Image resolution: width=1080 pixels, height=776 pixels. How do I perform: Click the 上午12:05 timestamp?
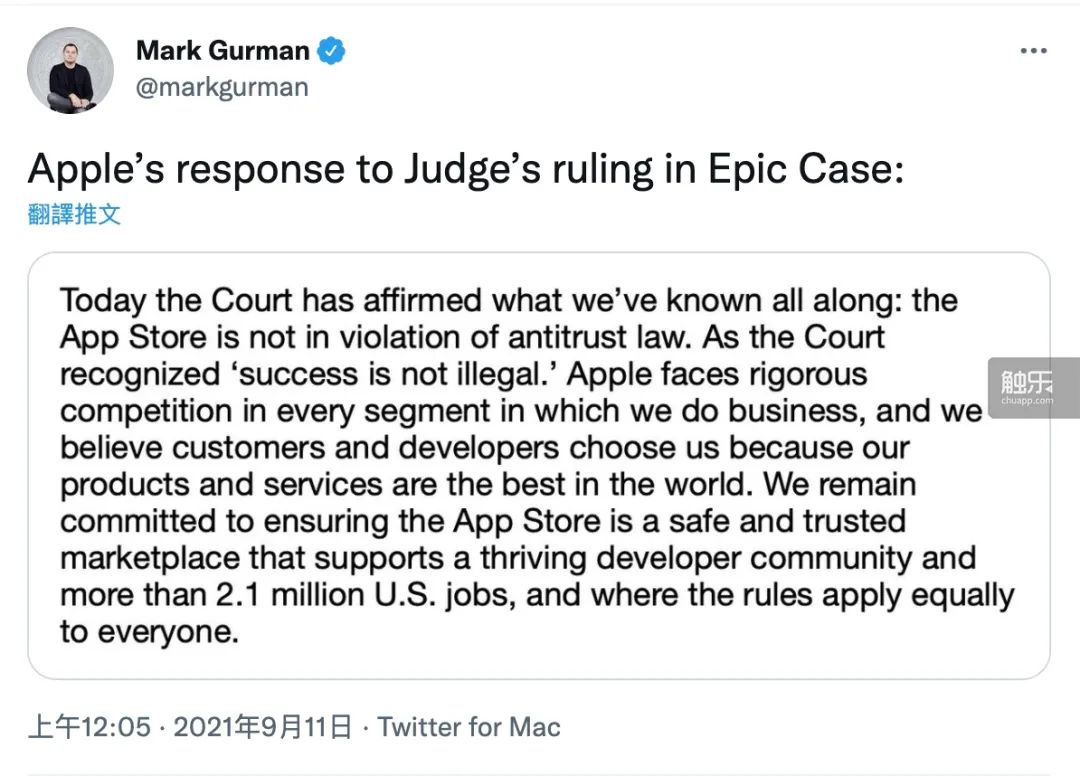click(88, 727)
